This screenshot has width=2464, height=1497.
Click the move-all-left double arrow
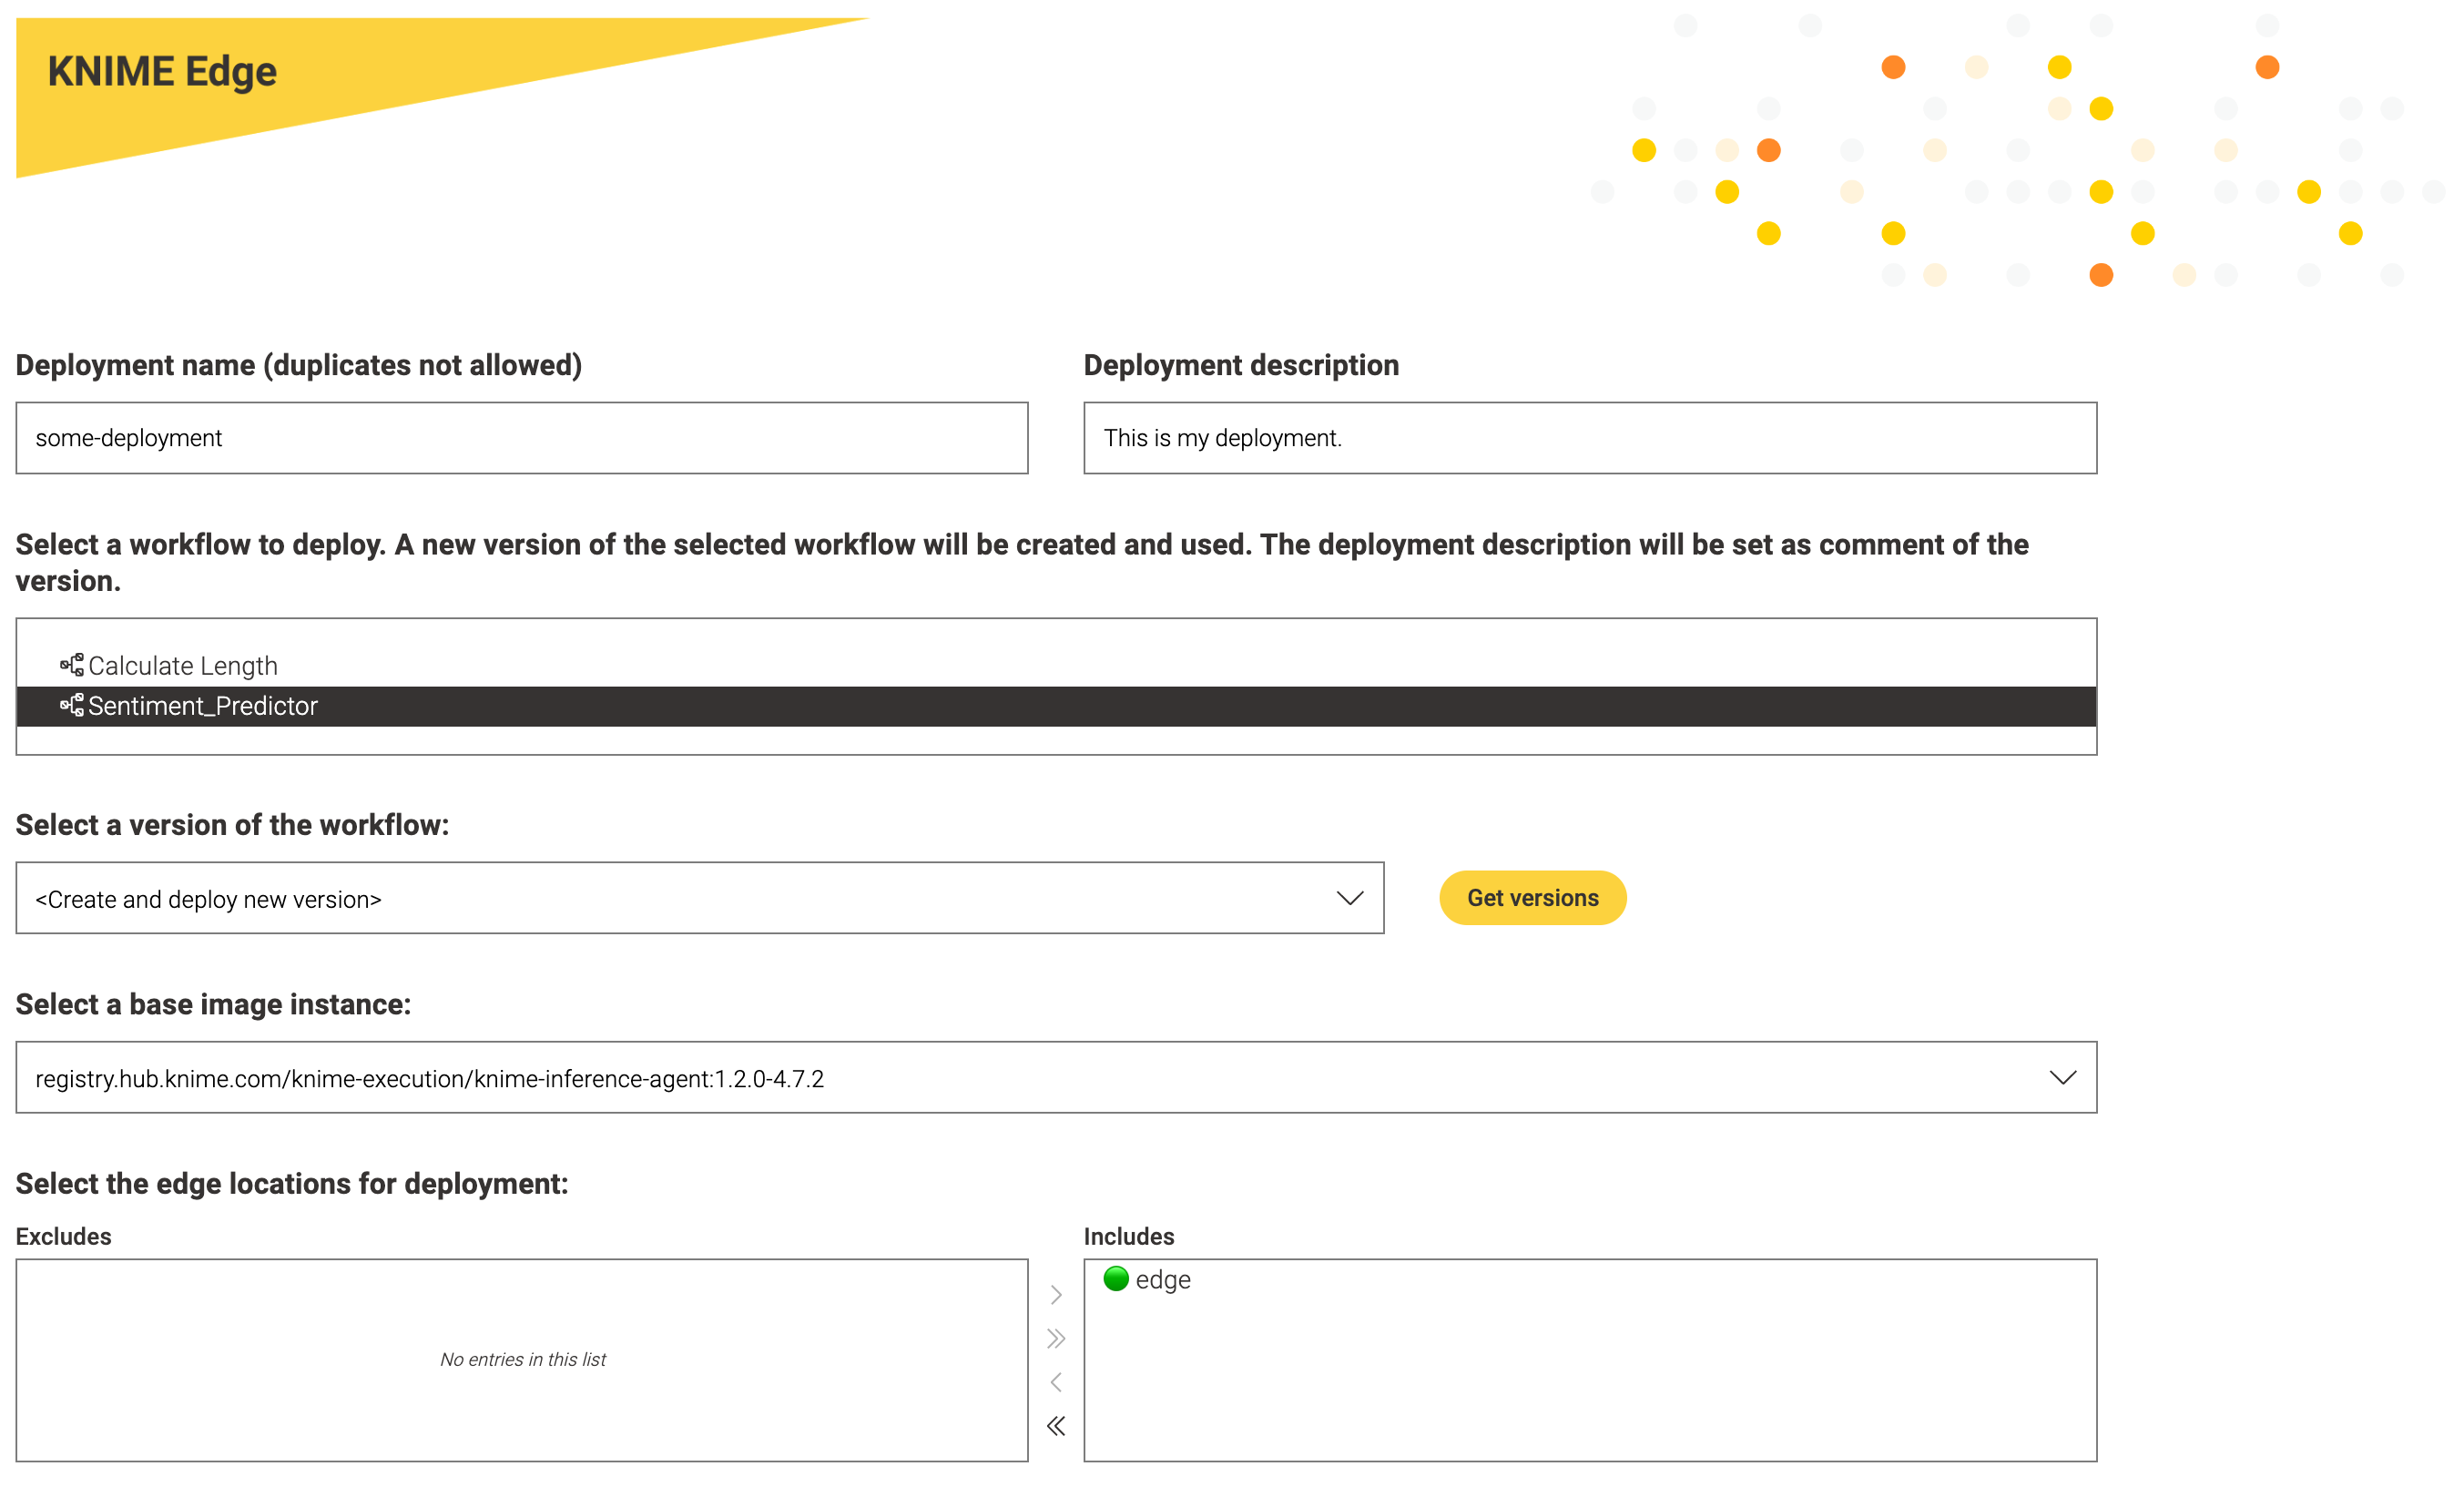tap(1056, 1426)
